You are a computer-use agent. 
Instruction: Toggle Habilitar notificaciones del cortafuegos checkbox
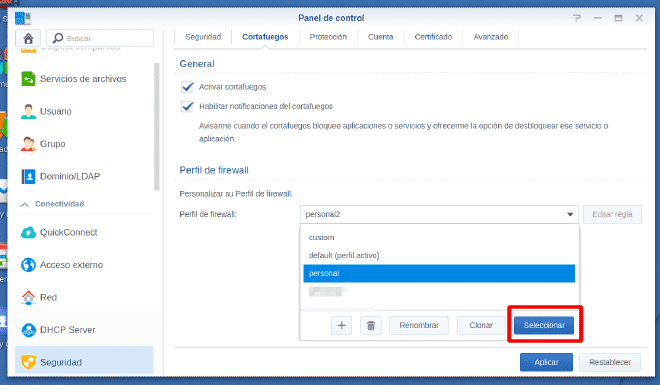click(x=187, y=106)
